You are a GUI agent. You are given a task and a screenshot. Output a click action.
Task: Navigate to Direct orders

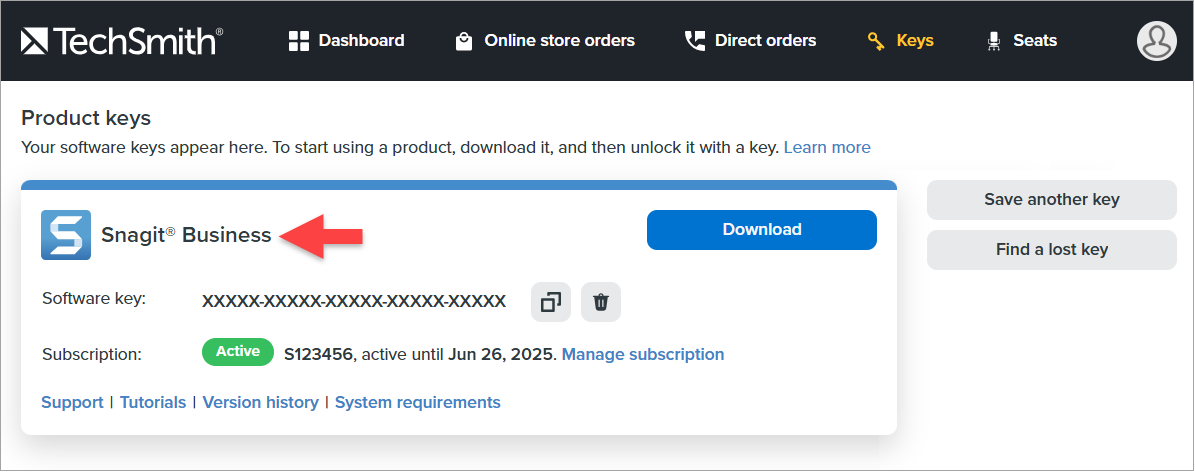pyautogui.click(x=750, y=41)
